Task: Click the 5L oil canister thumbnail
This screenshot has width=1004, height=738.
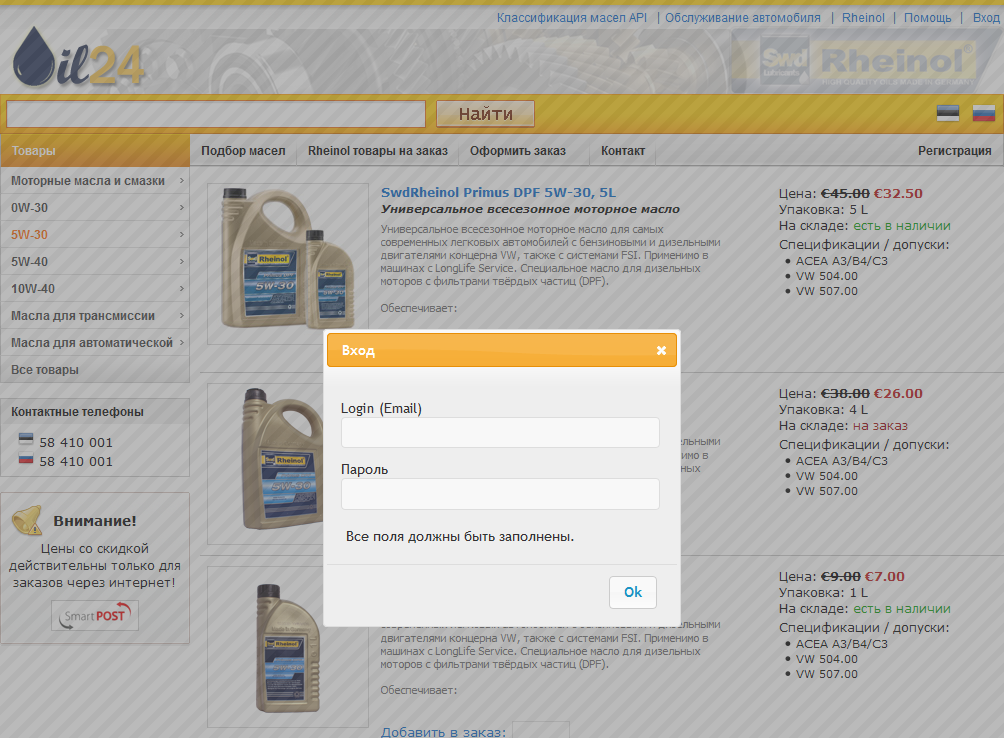Action: pos(287,264)
